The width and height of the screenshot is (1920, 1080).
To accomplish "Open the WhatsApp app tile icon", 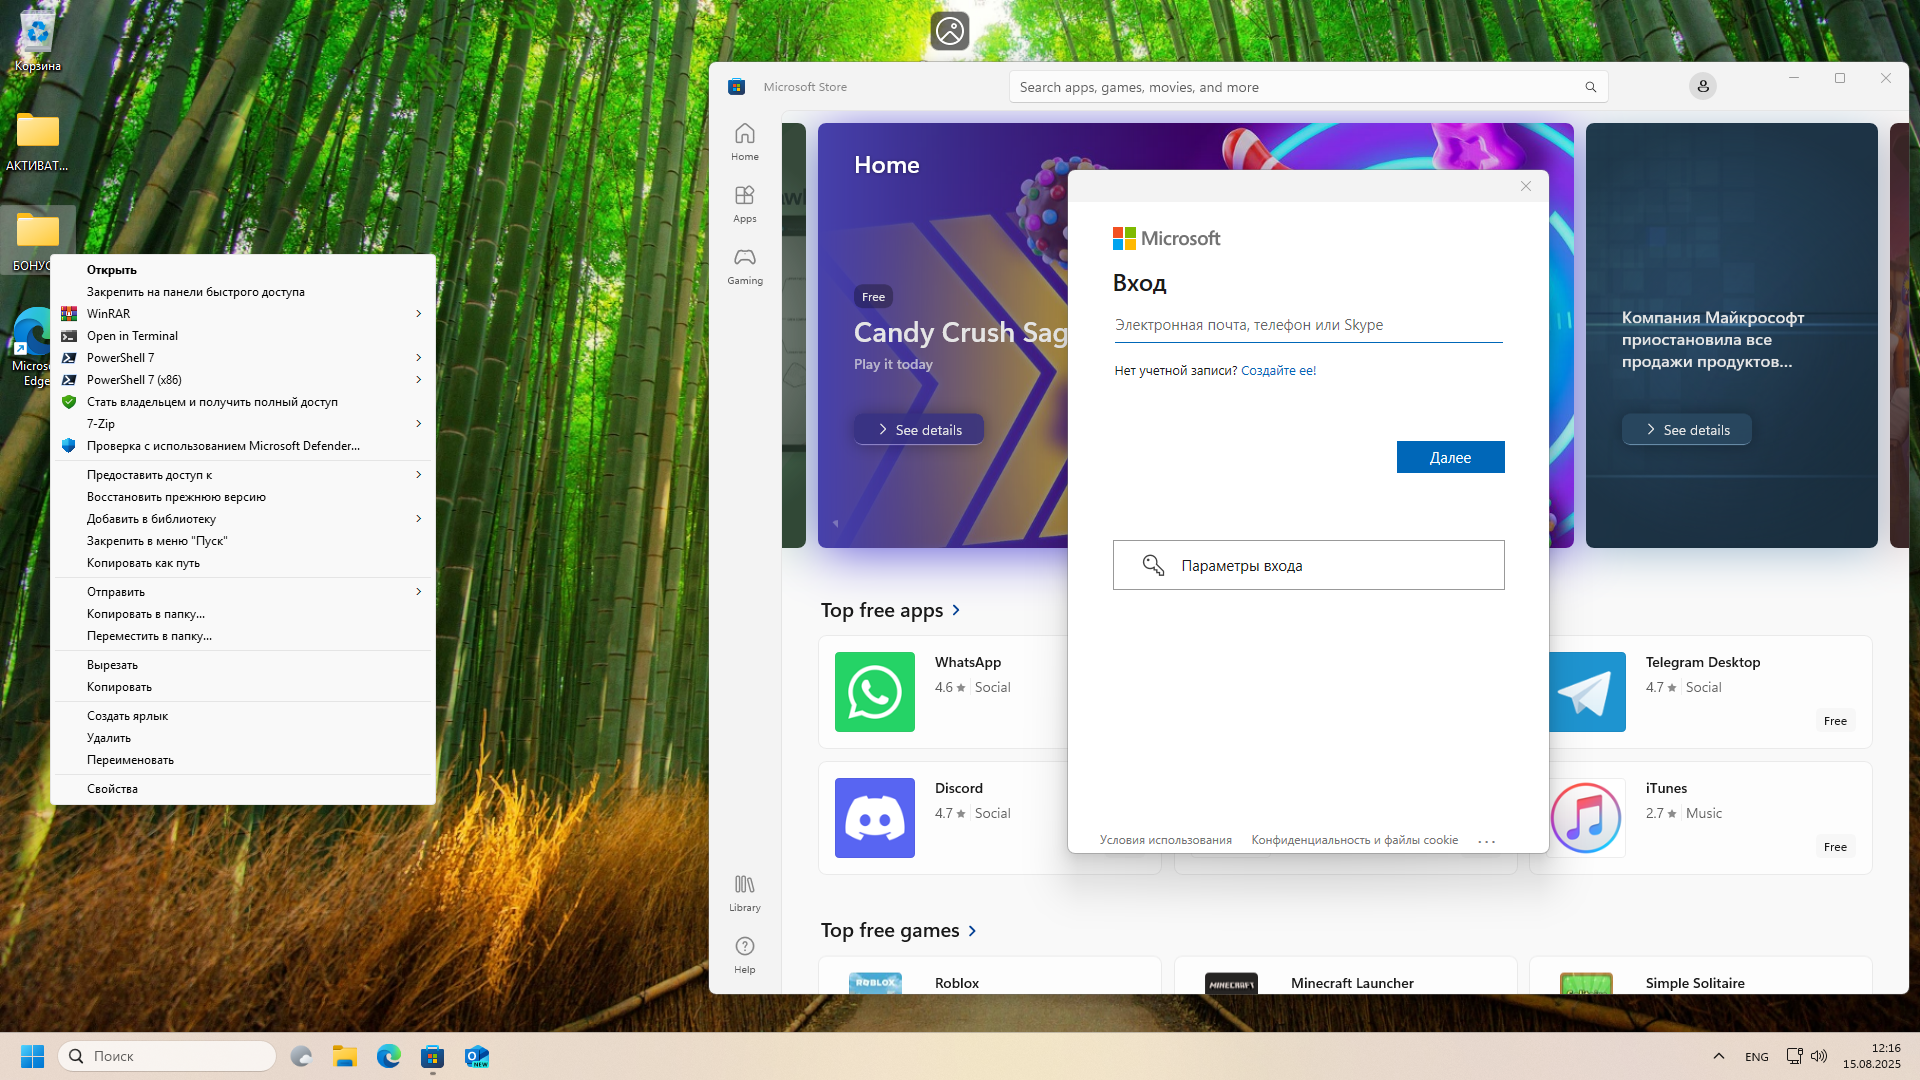I will [x=874, y=692].
